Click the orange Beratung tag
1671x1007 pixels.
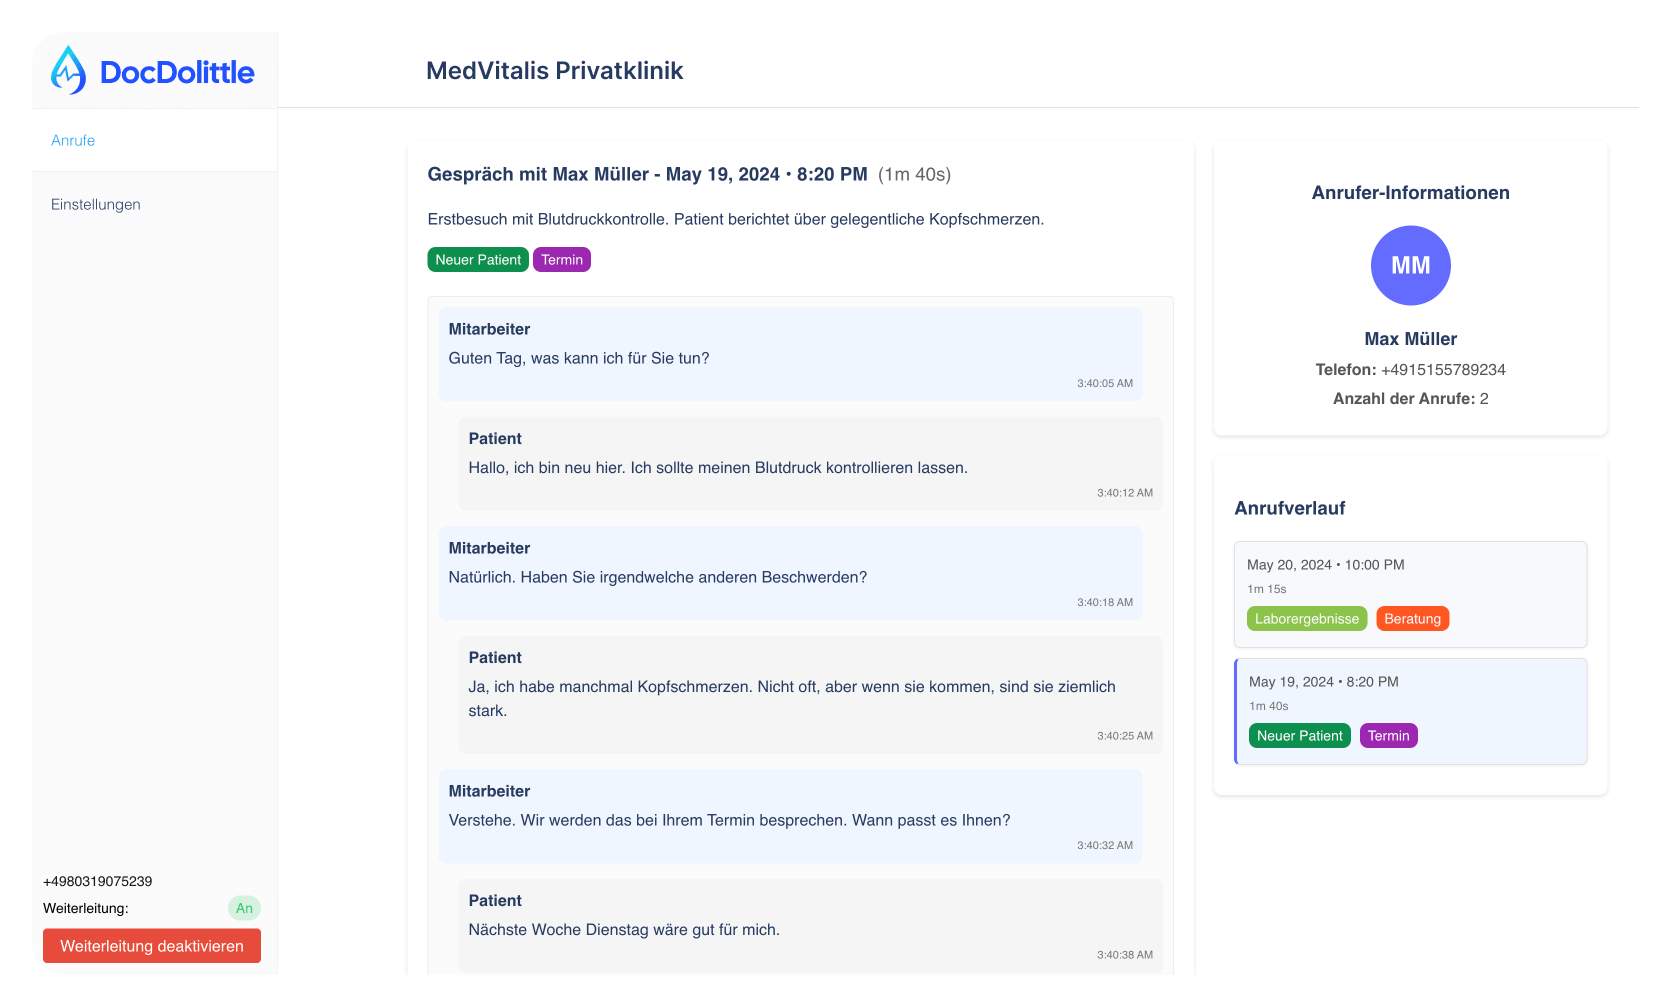[x=1412, y=619]
